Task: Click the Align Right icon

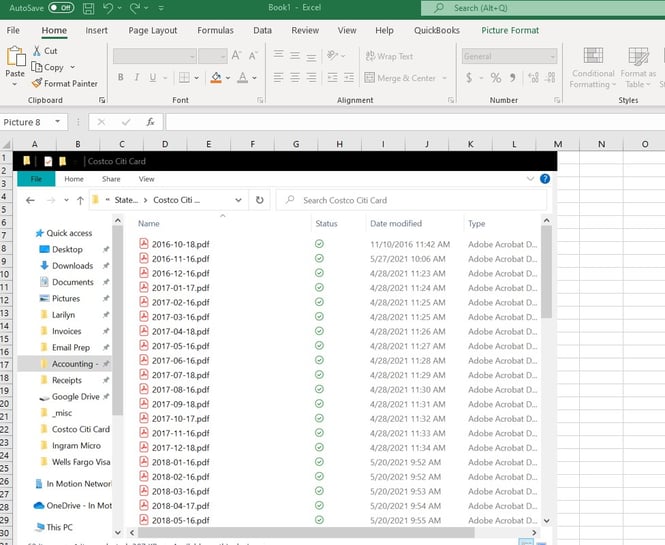Action: (x=311, y=78)
